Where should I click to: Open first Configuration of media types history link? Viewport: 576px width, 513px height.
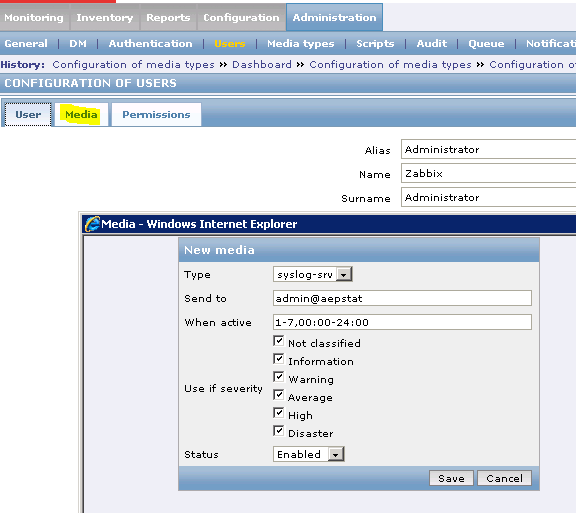pos(133,65)
